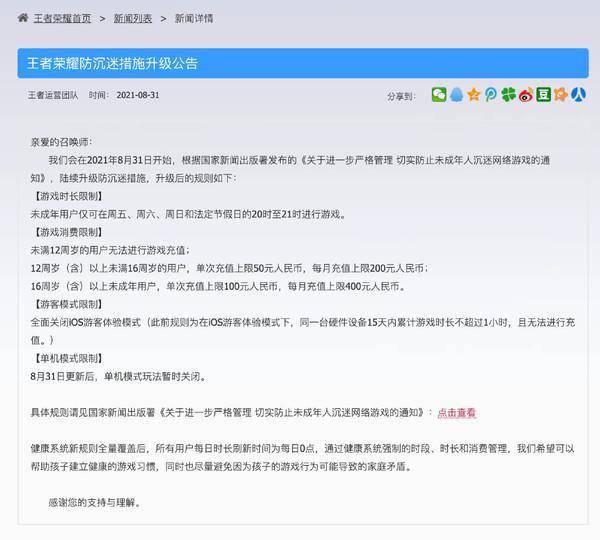
Task: Click line about 20时至21时 game hours
Action: [x=188, y=214]
